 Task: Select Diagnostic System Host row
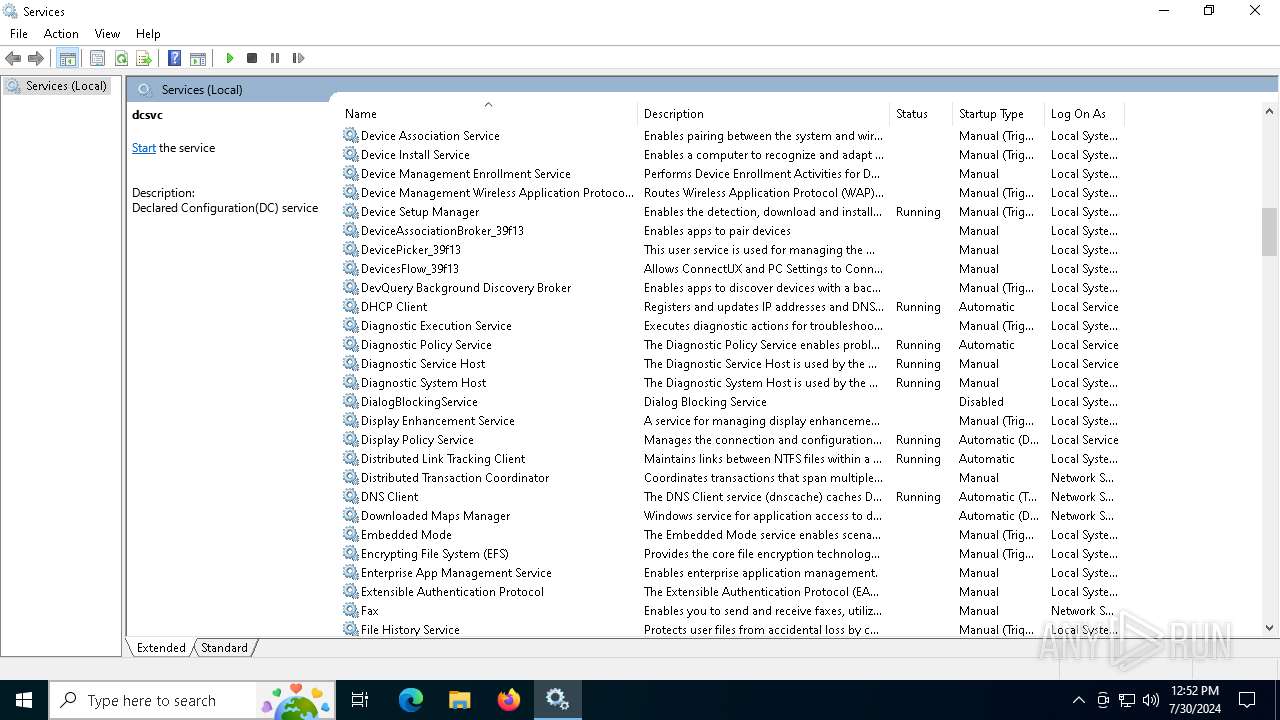[x=731, y=383]
